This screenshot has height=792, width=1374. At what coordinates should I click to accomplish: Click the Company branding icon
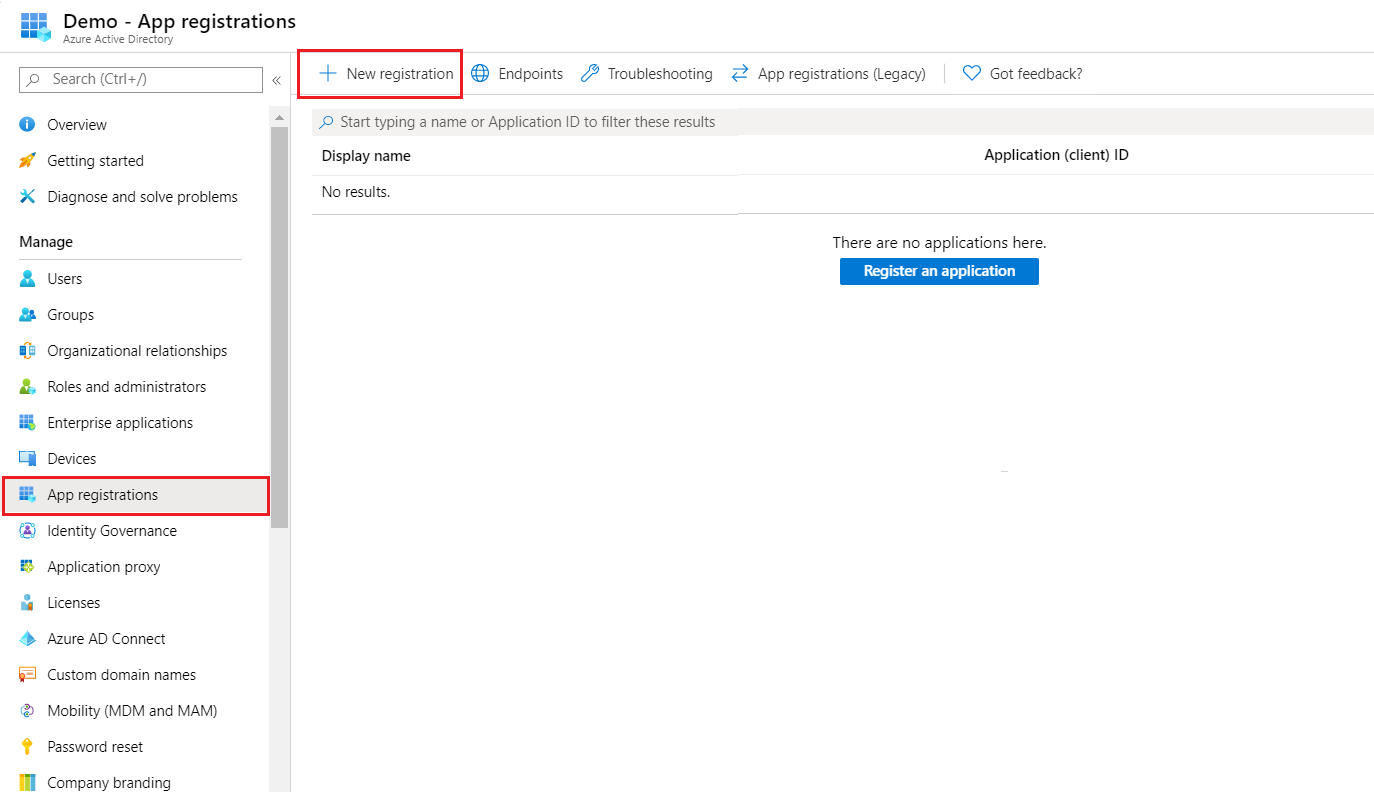tap(27, 783)
